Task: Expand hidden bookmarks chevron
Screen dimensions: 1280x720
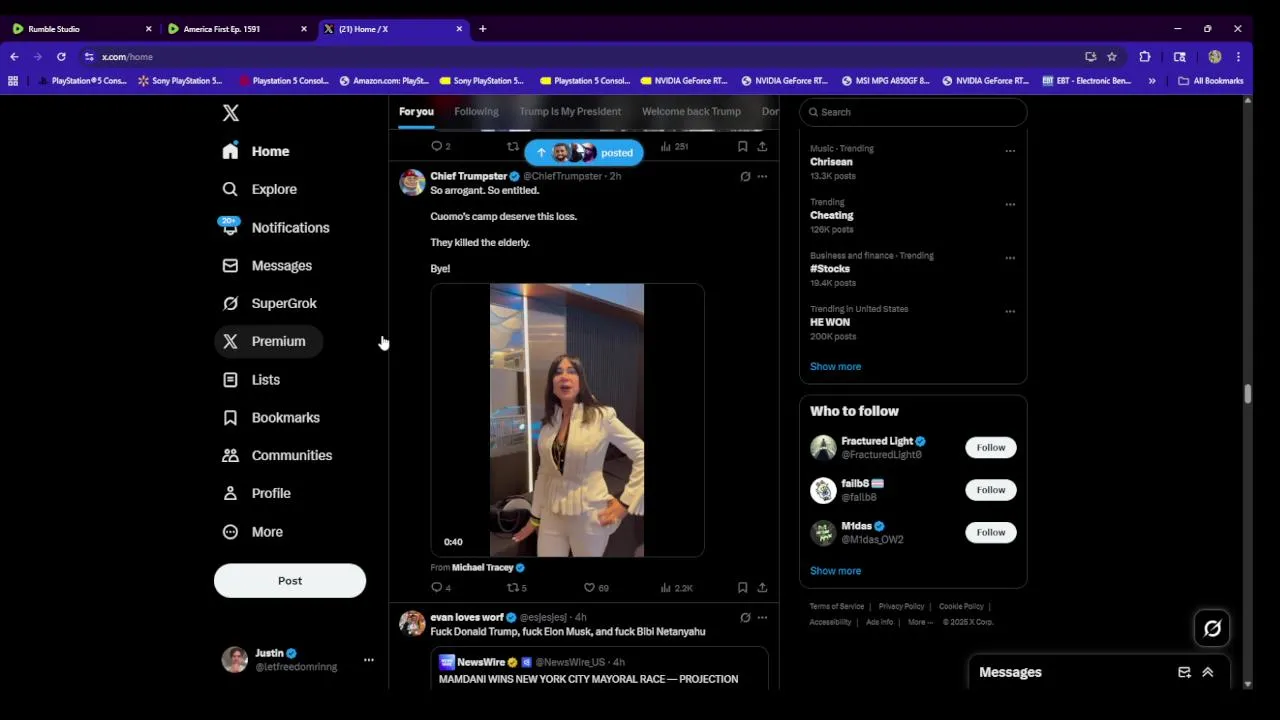Action: click(x=1152, y=81)
